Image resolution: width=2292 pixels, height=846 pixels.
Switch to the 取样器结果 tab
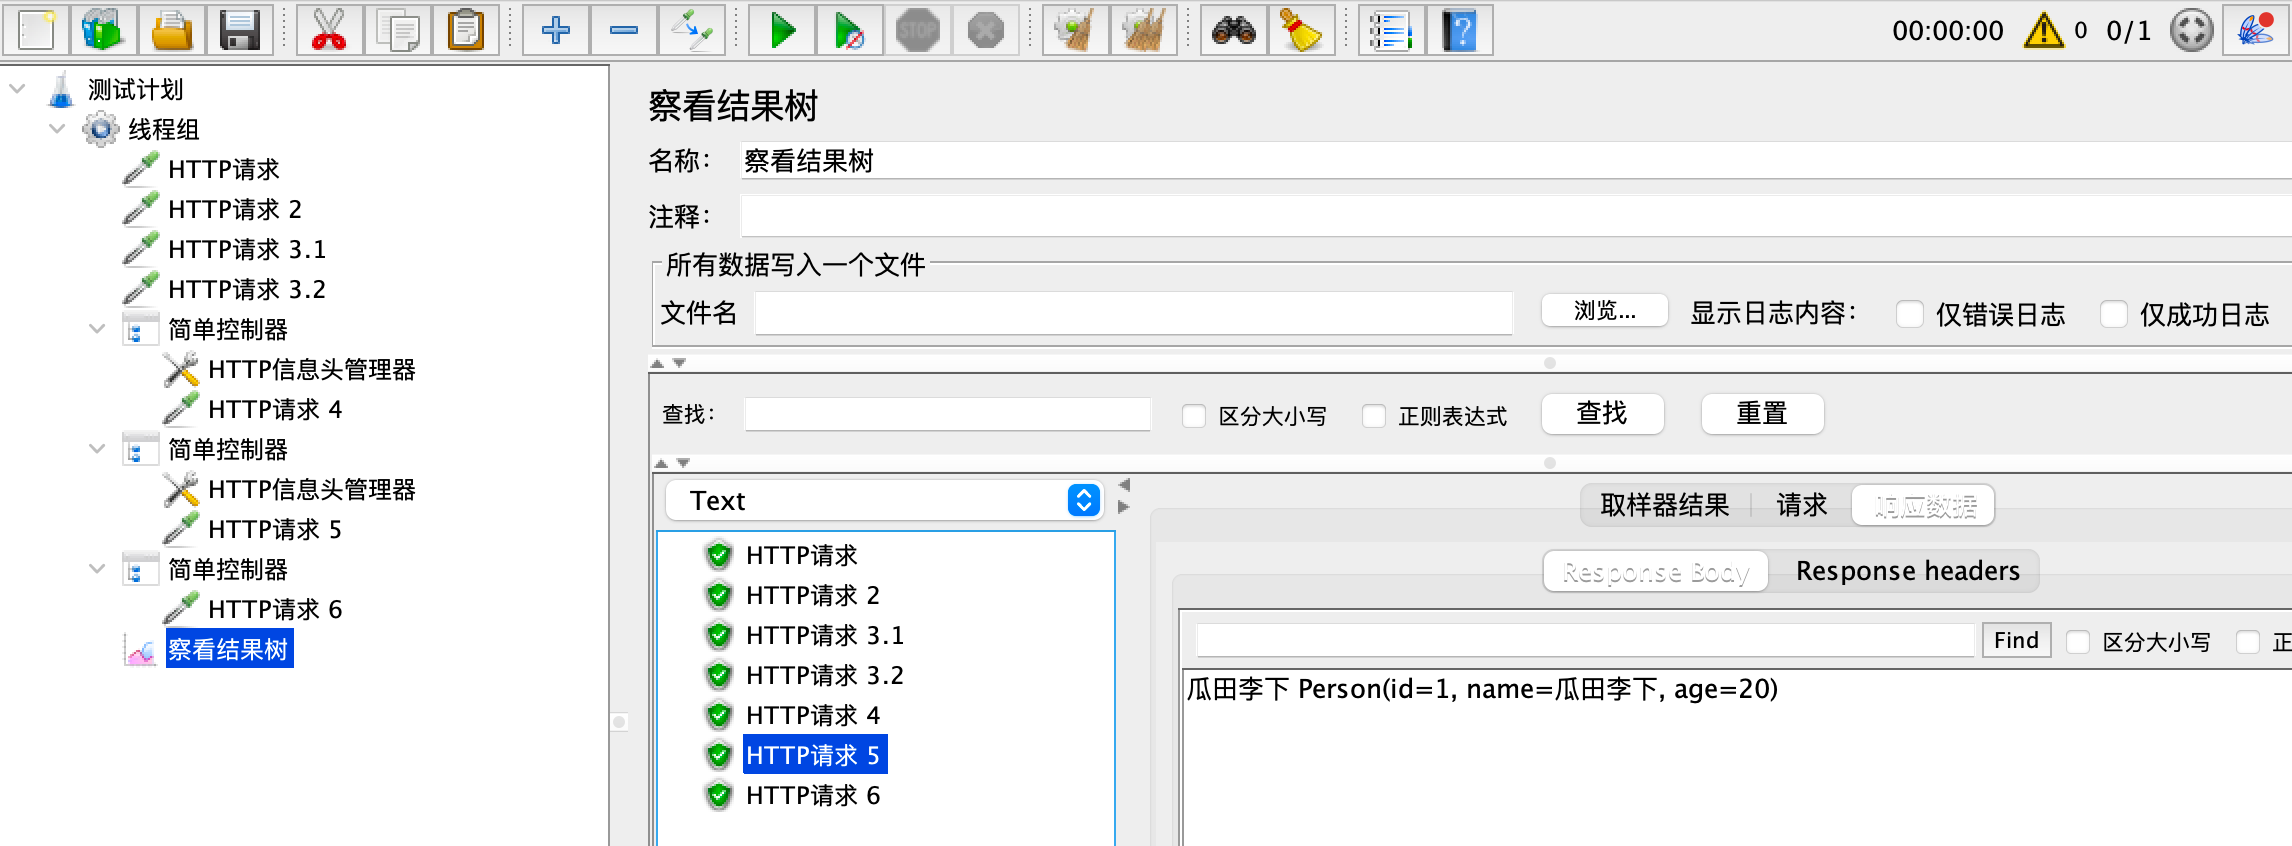pyautogui.click(x=1665, y=505)
